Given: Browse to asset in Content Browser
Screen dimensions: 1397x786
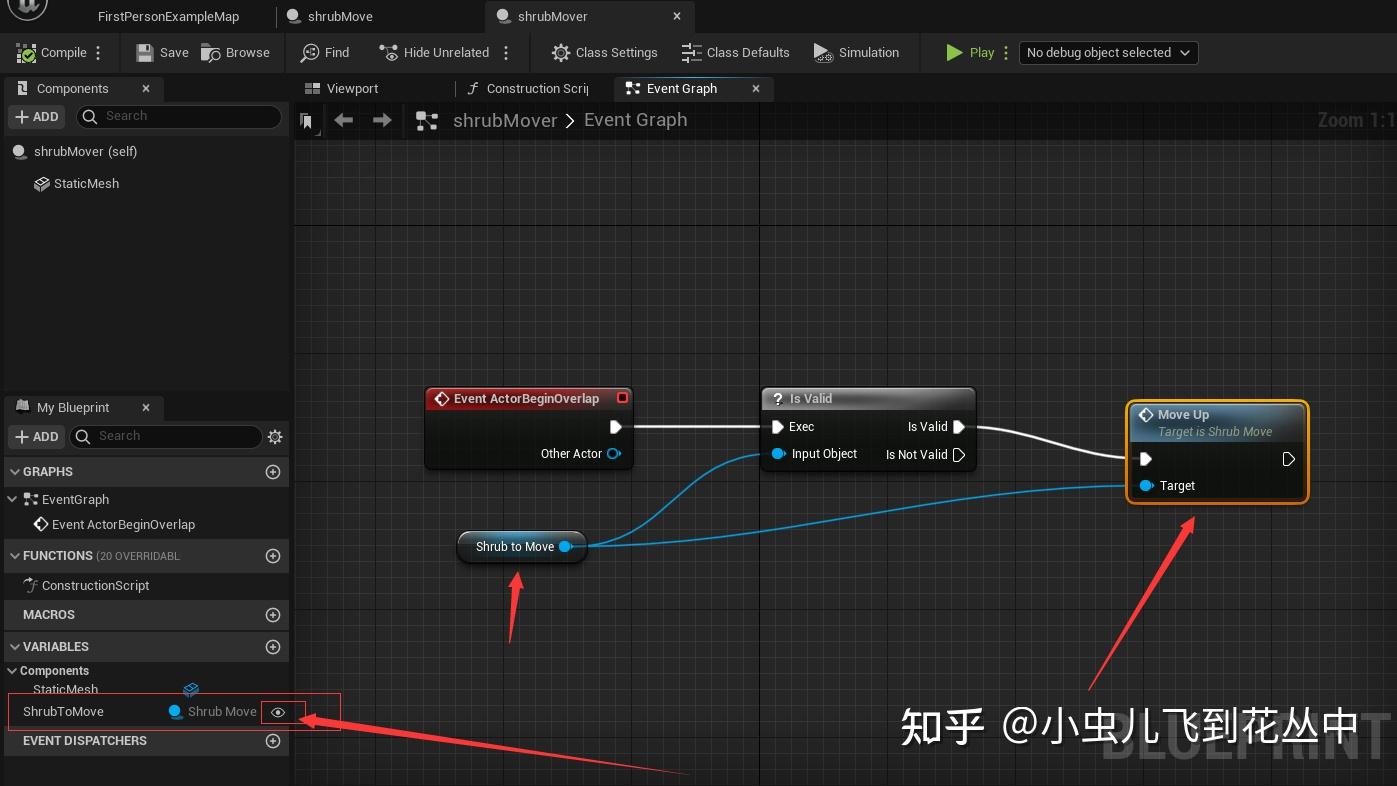Looking at the screenshot, I should (235, 53).
